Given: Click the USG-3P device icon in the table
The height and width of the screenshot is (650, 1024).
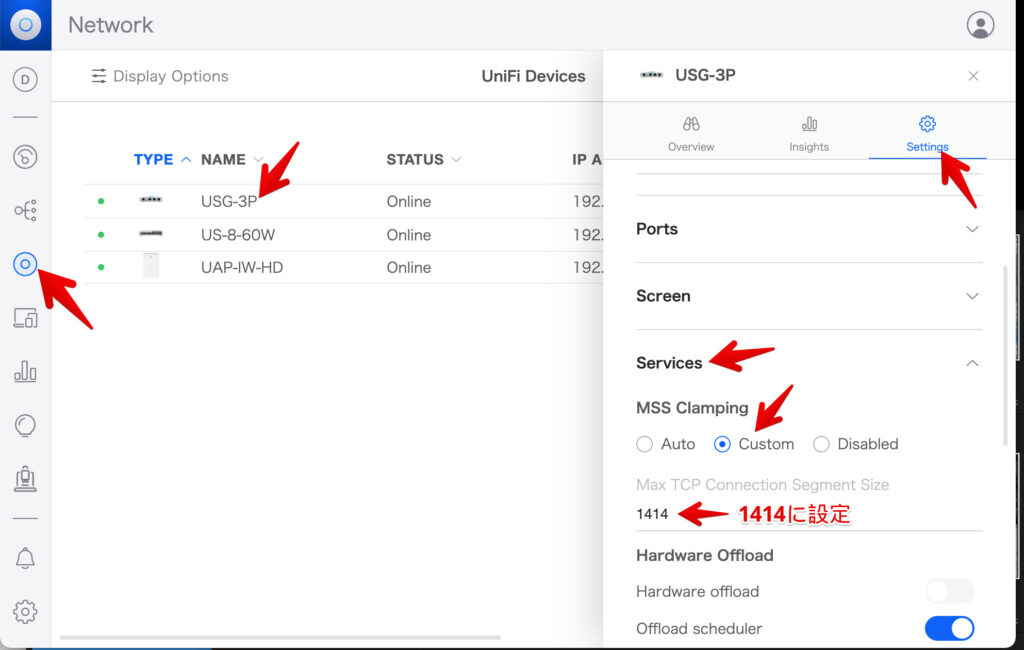Looking at the screenshot, I should [x=151, y=200].
